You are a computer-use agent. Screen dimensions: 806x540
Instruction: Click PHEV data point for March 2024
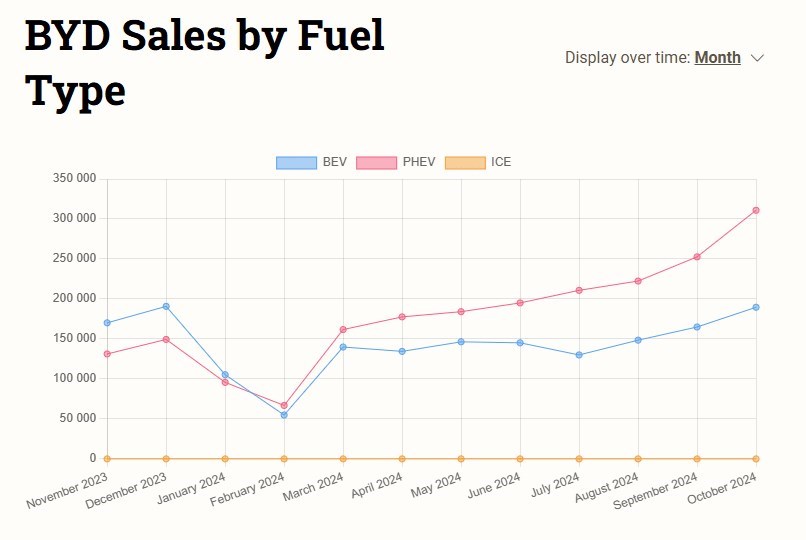pos(343,329)
